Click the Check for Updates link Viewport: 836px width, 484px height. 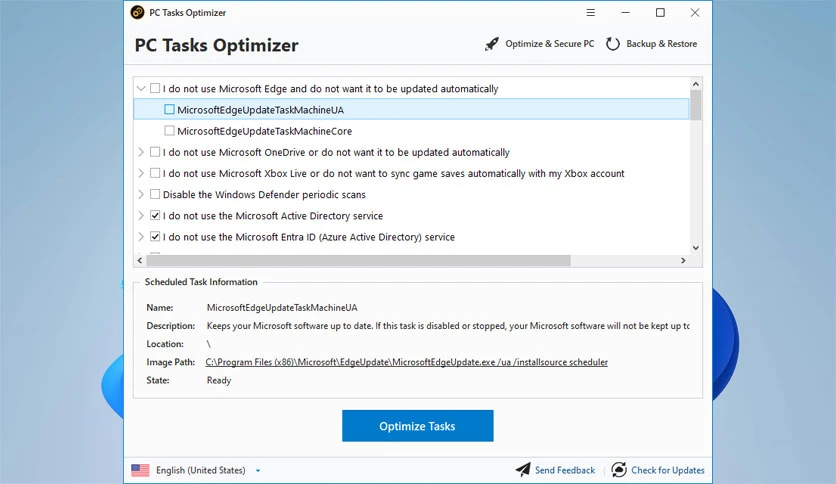pyautogui.click(x=668, y=470)
